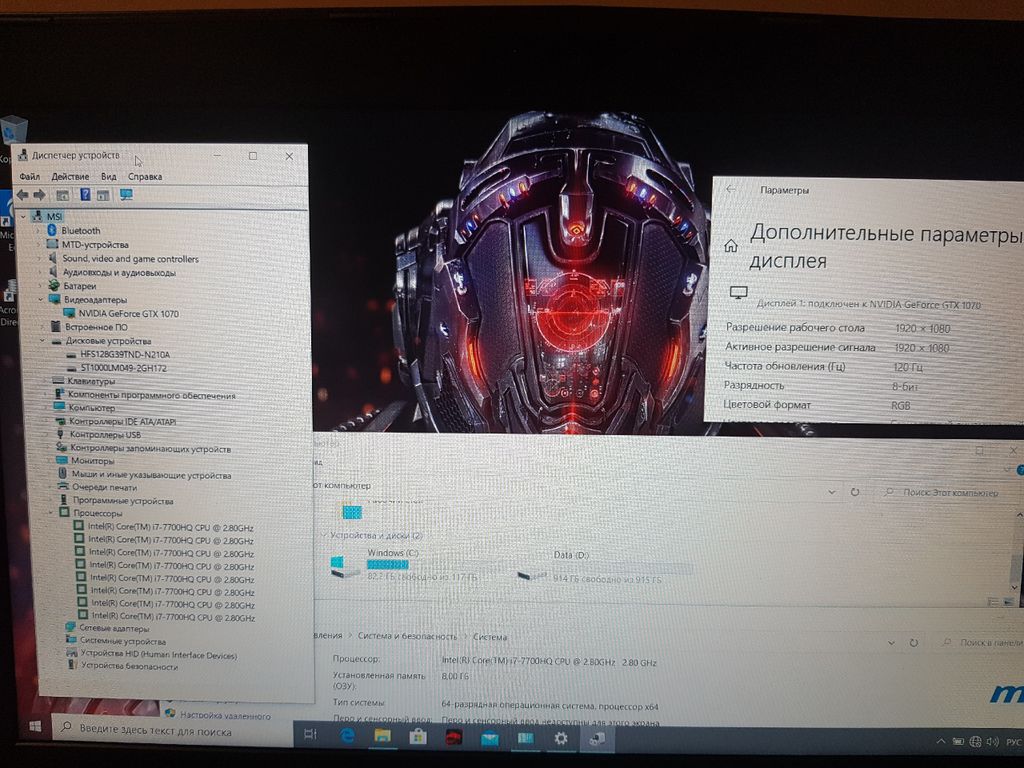Screen dimensions: 1024x768
Task: Click the Back arrow in Device Manager toolbar
Action: pyautogui.click(x=22, y=195)
